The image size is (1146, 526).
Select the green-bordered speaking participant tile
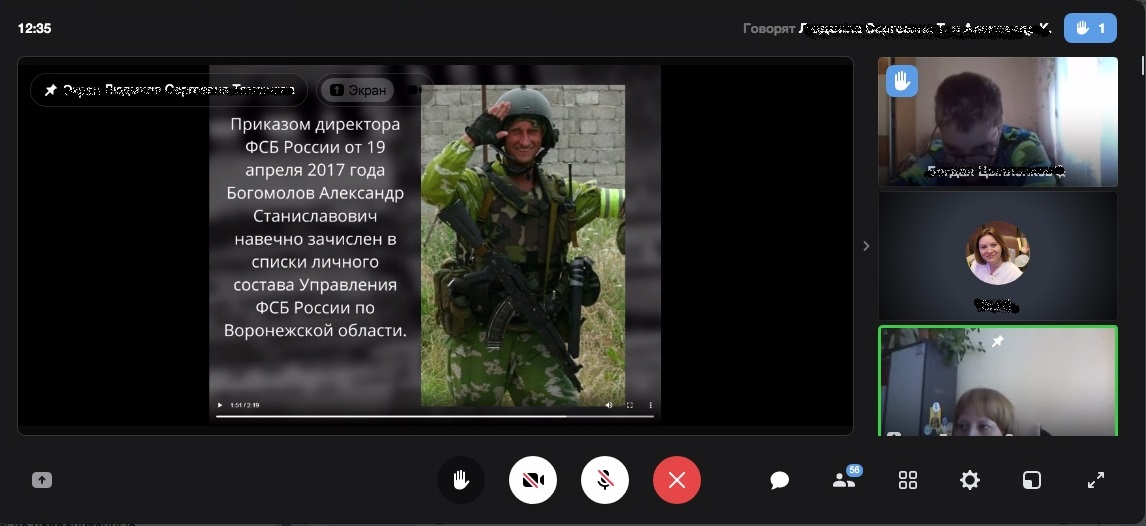point(998,381)
